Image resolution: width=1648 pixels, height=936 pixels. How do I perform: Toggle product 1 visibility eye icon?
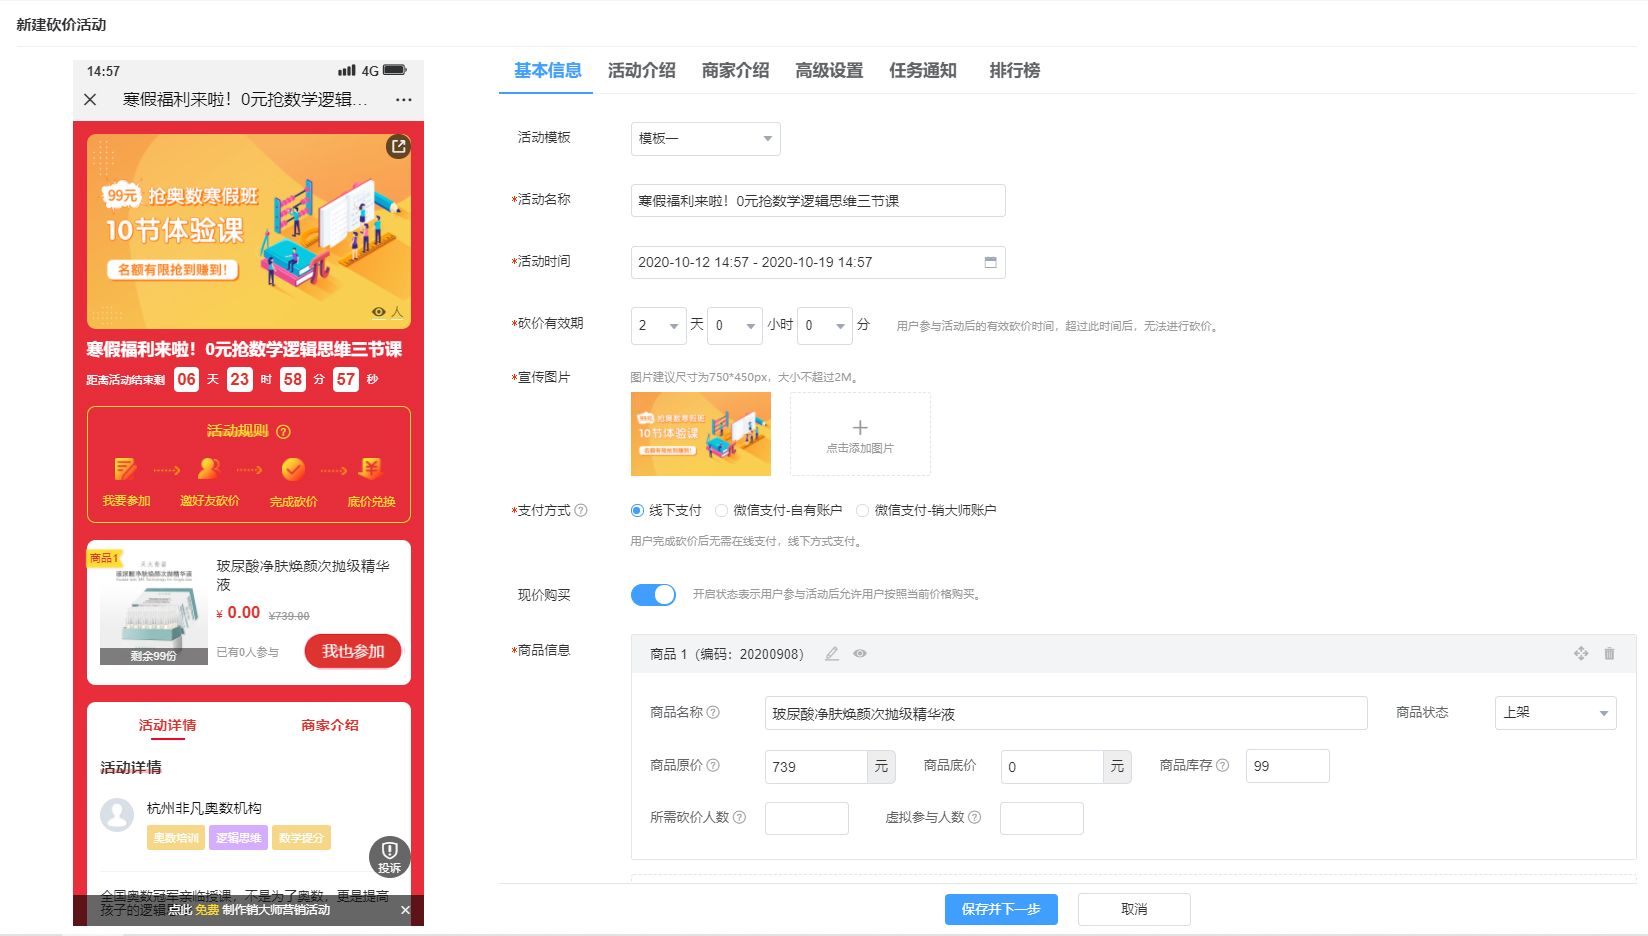pos(860,654)
